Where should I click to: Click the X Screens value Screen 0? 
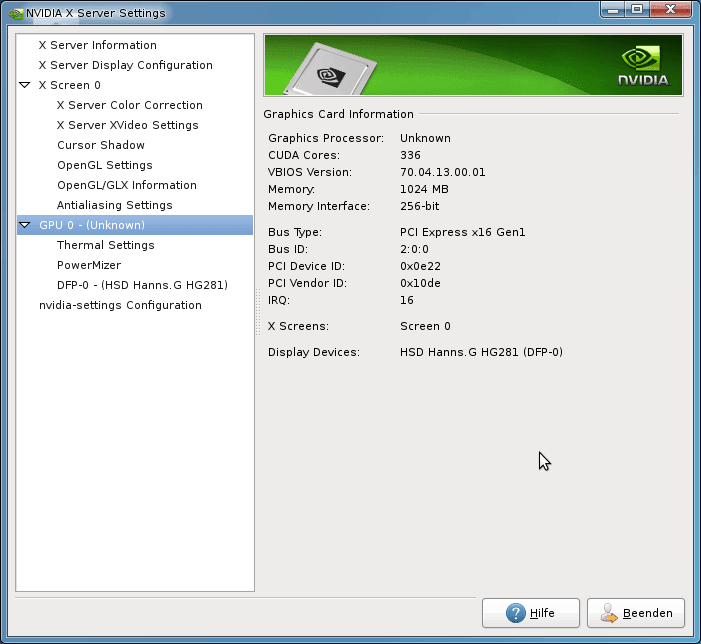(x=425, y=326)
